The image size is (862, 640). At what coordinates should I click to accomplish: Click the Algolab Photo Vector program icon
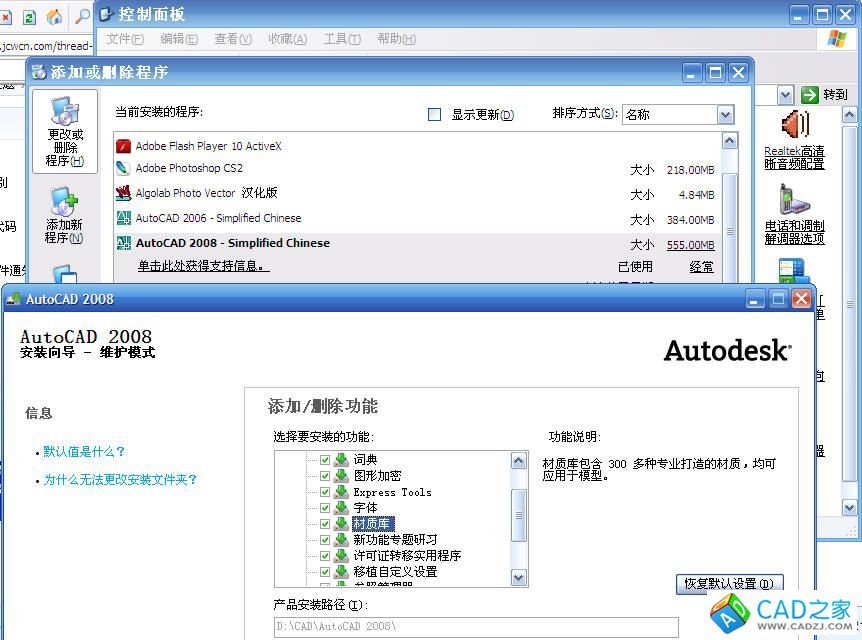[x=124, y=193]
